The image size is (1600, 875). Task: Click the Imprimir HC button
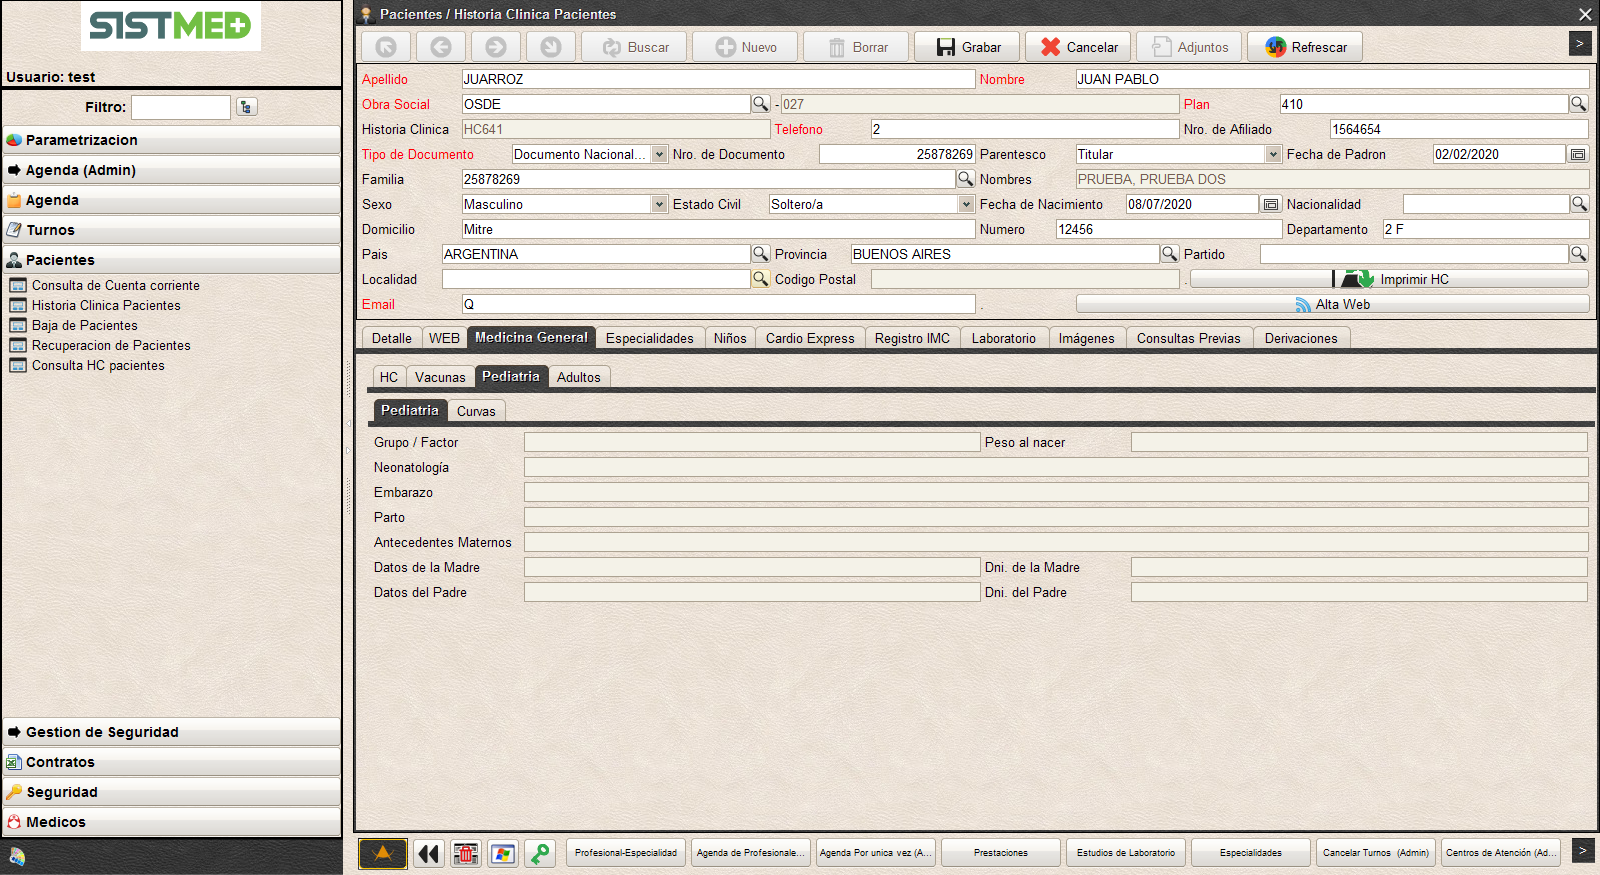pyautogui.click(x=1389, y=279)
